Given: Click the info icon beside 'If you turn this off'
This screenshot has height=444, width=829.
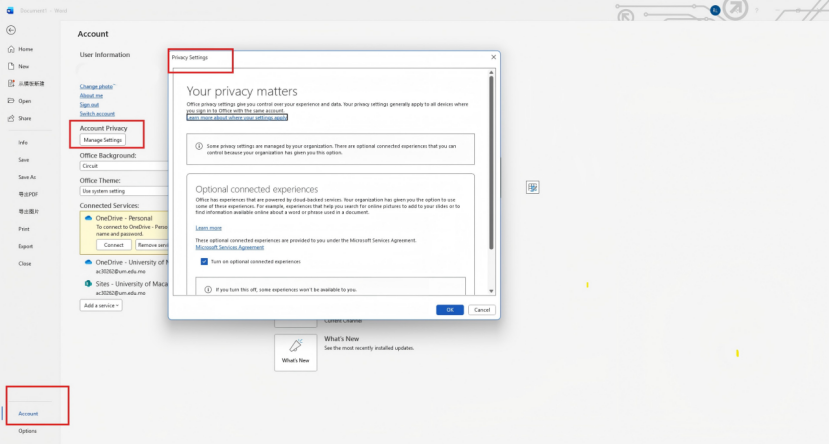Looking at the screenshot, I should click(208, 290).
